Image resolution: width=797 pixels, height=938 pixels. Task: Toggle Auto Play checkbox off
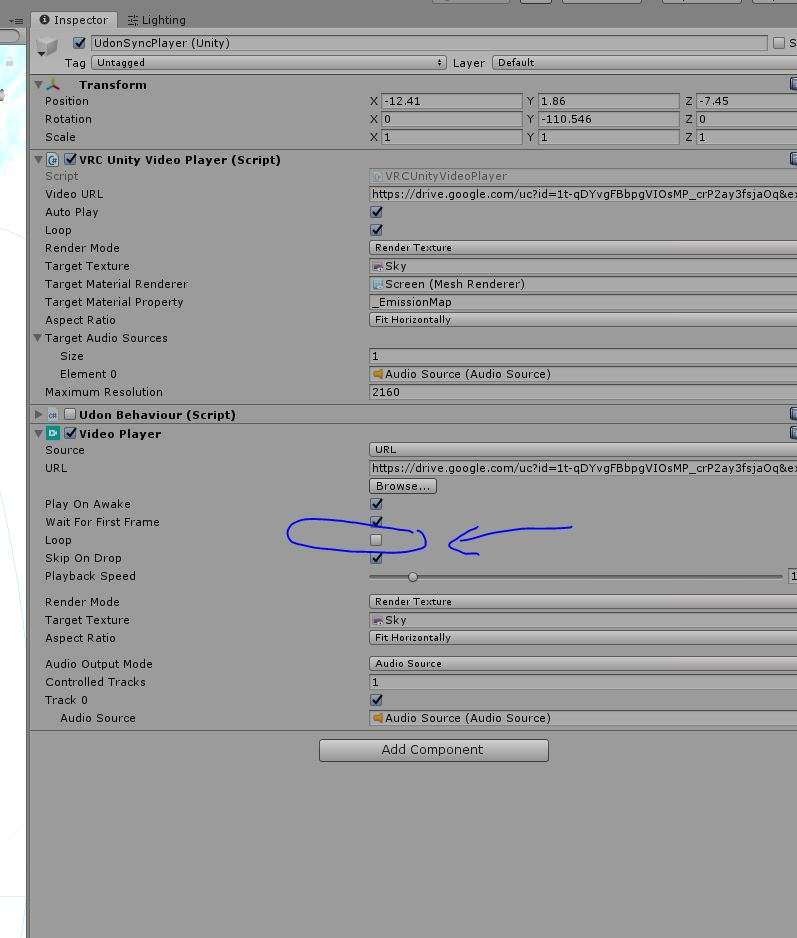[x=376, y=212]
